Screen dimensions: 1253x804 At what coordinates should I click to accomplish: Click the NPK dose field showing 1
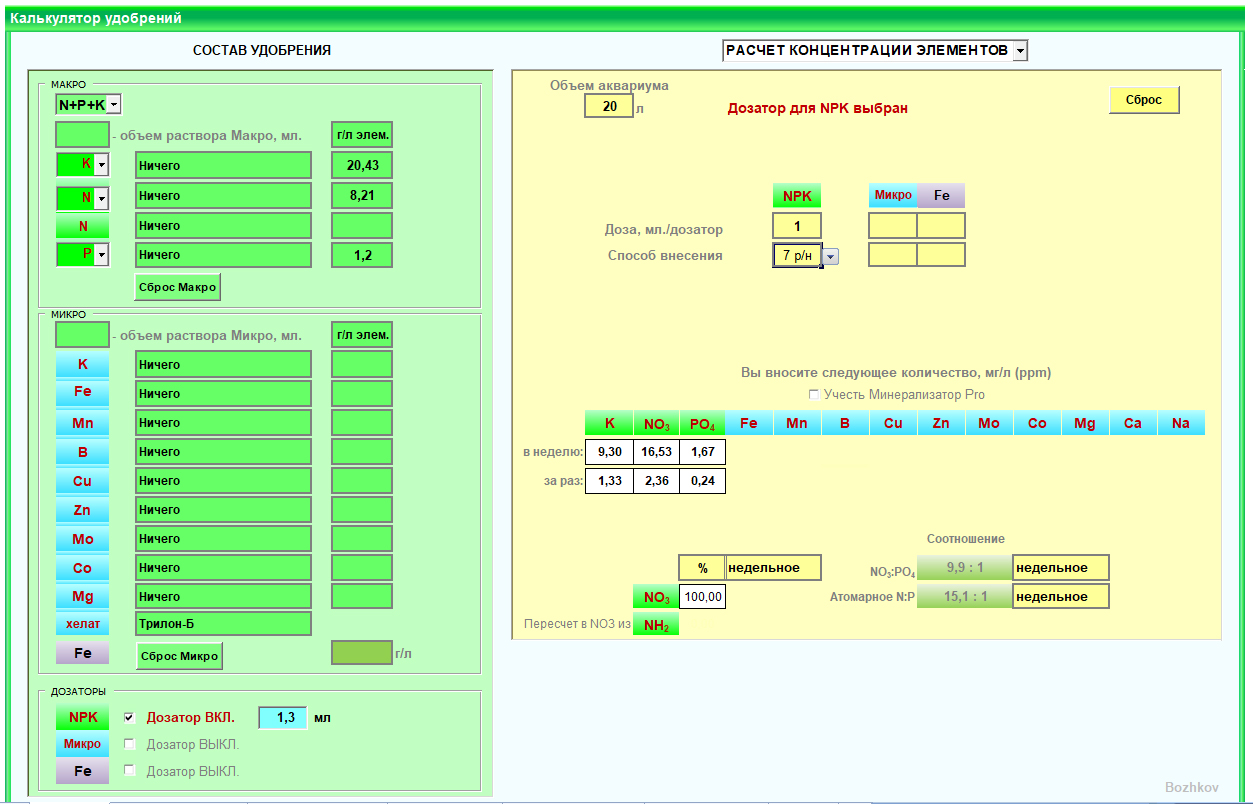point(797,227)
